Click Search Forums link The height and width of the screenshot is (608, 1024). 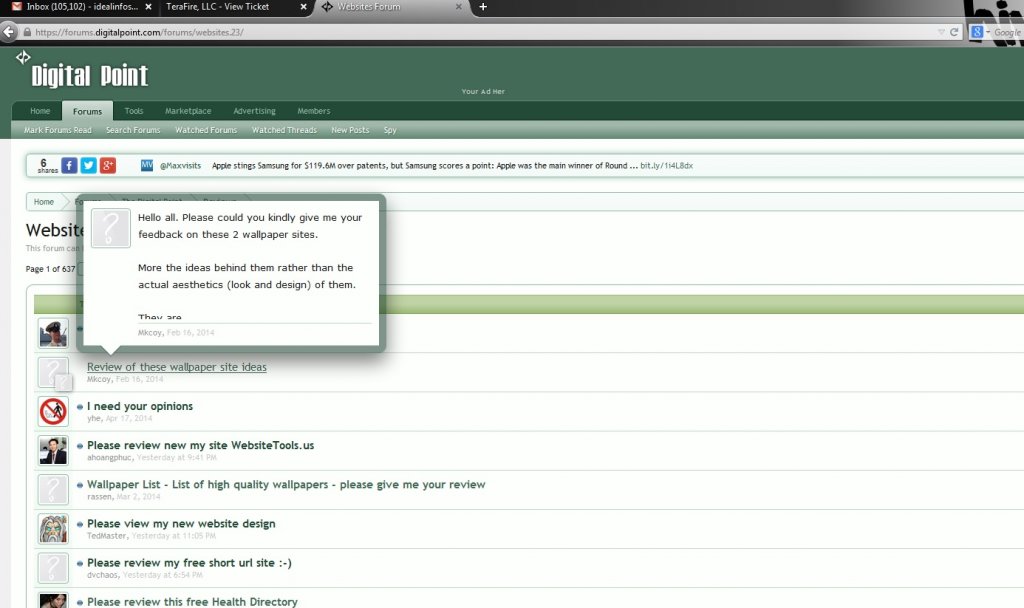[x=133, y=130]
